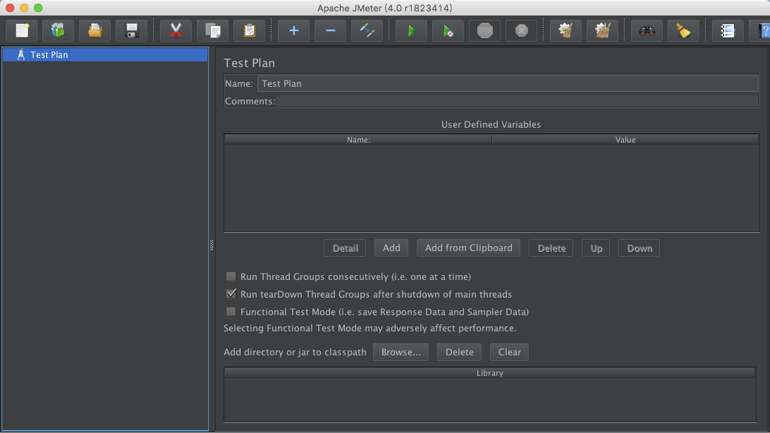This screenshot has width=770, height=433.
Task: Click the Name: column header
Action: (358, 140)
